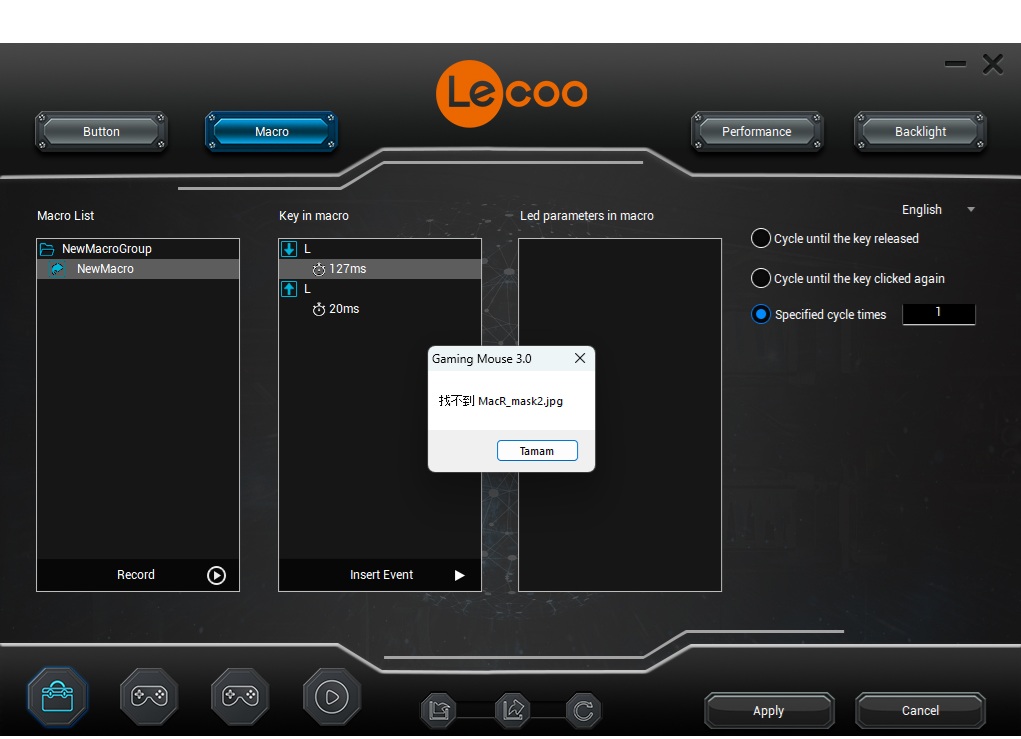Select the 20ms delay row

380,309
